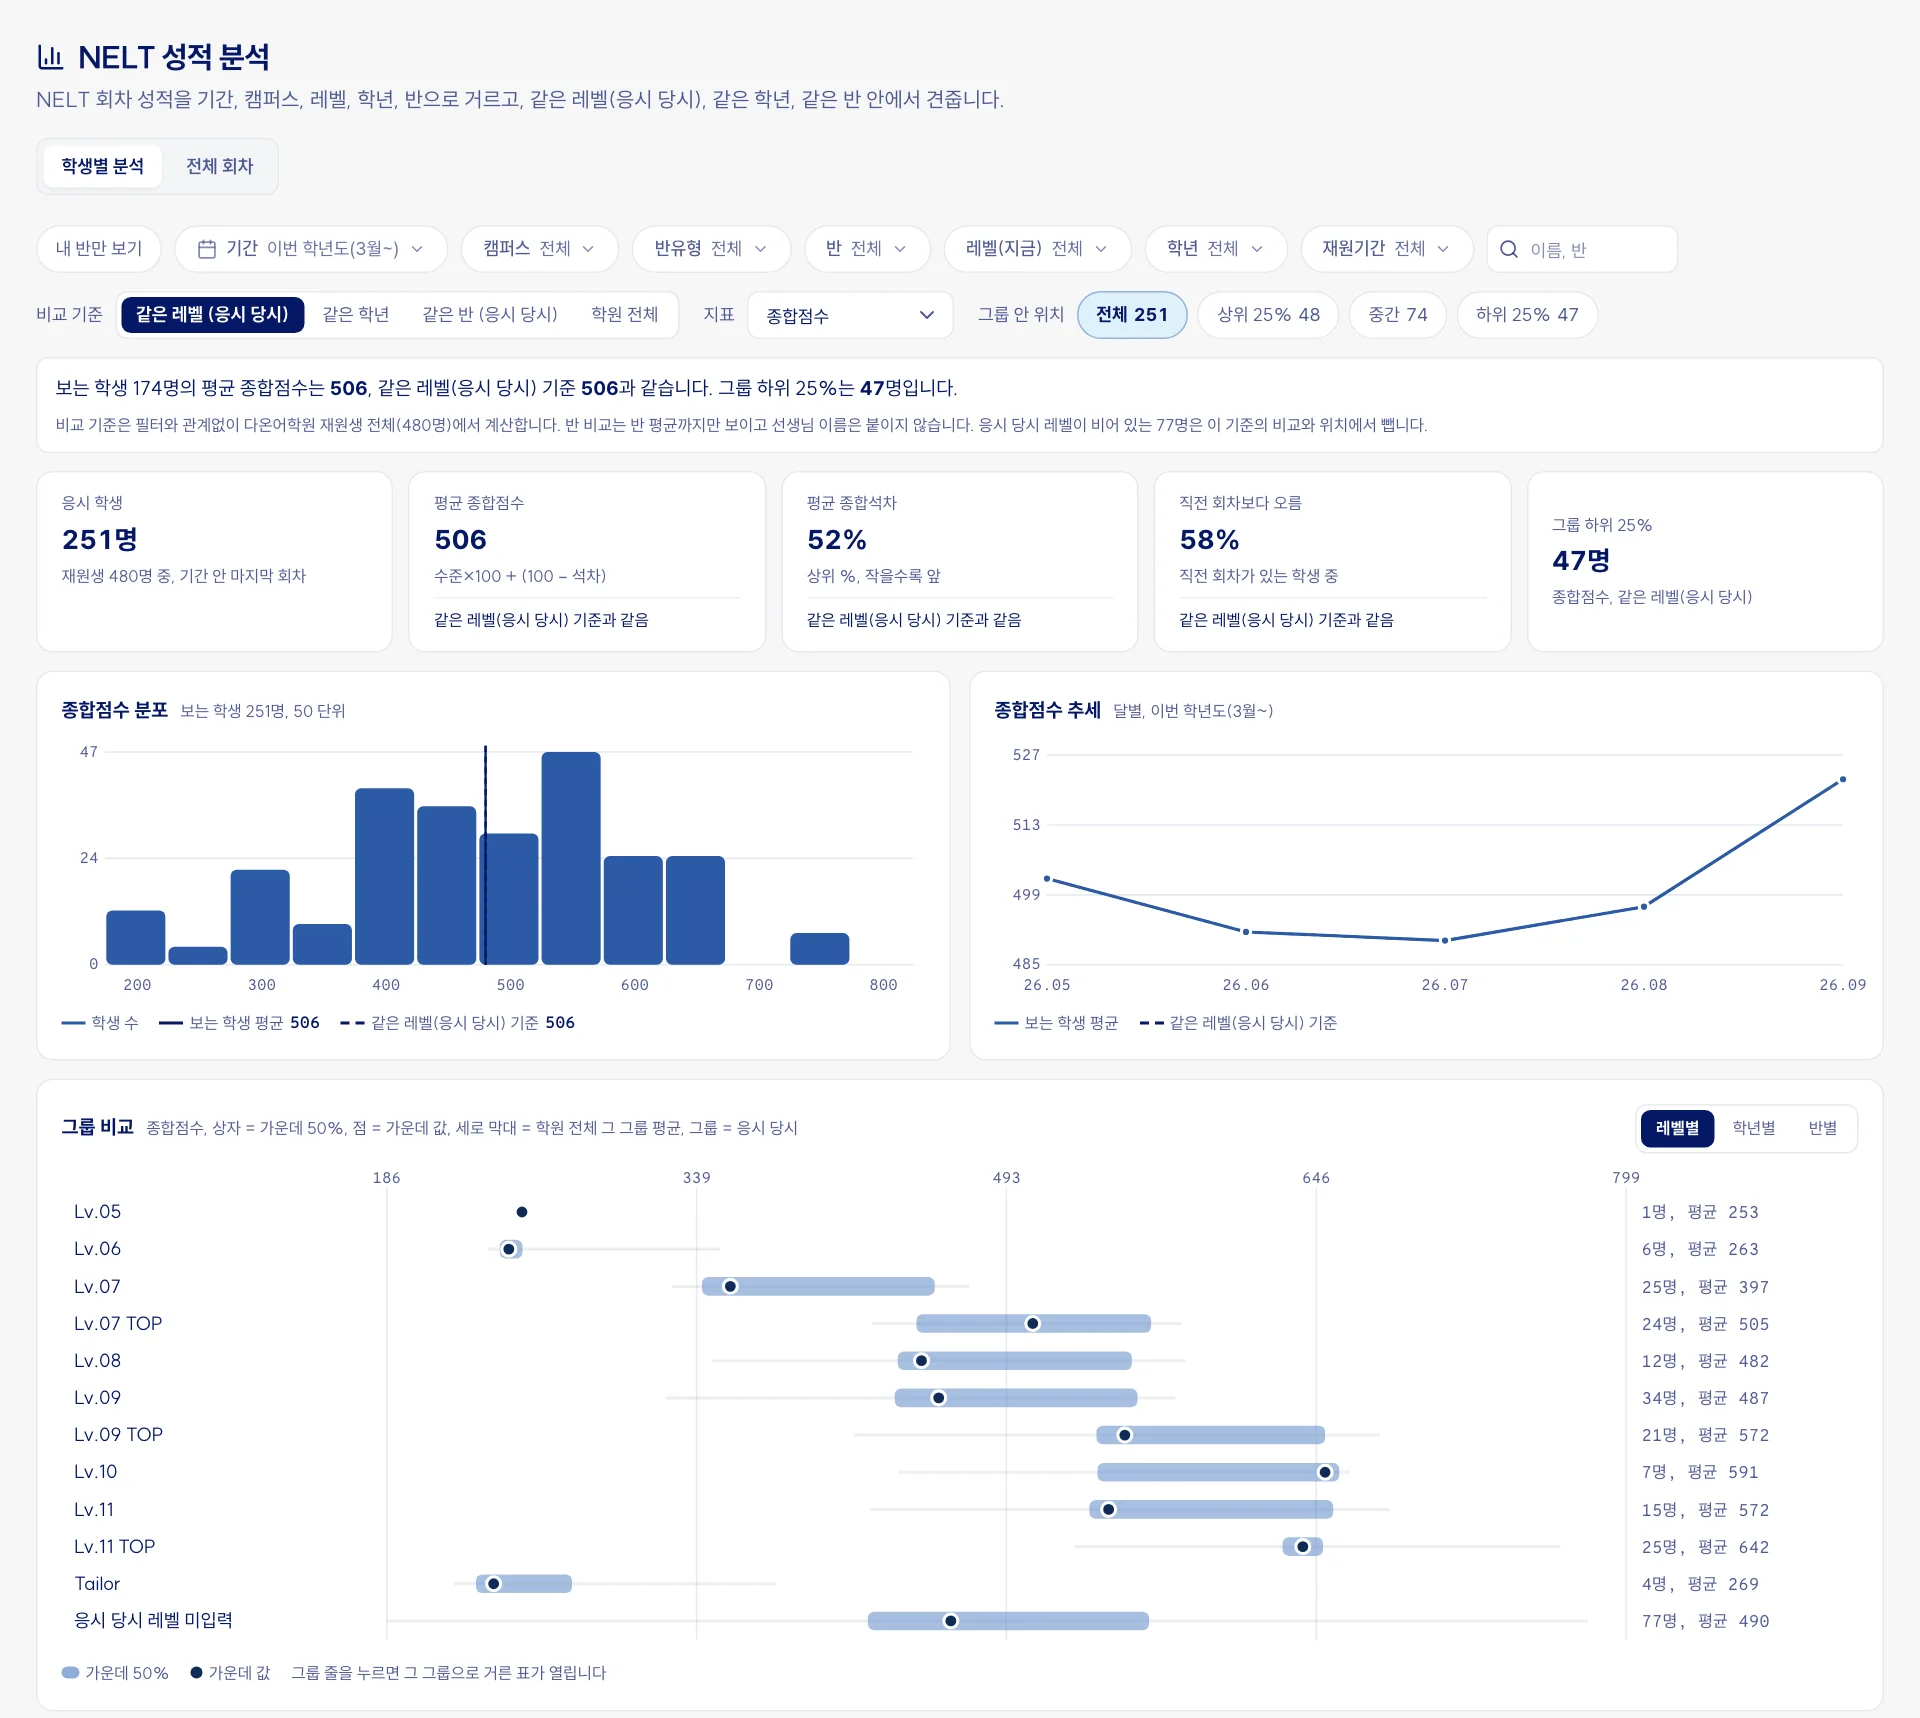Select 학원 전체 comparison basis
The height and width of the screenshot is (1718, 1920).
(625, 315)
